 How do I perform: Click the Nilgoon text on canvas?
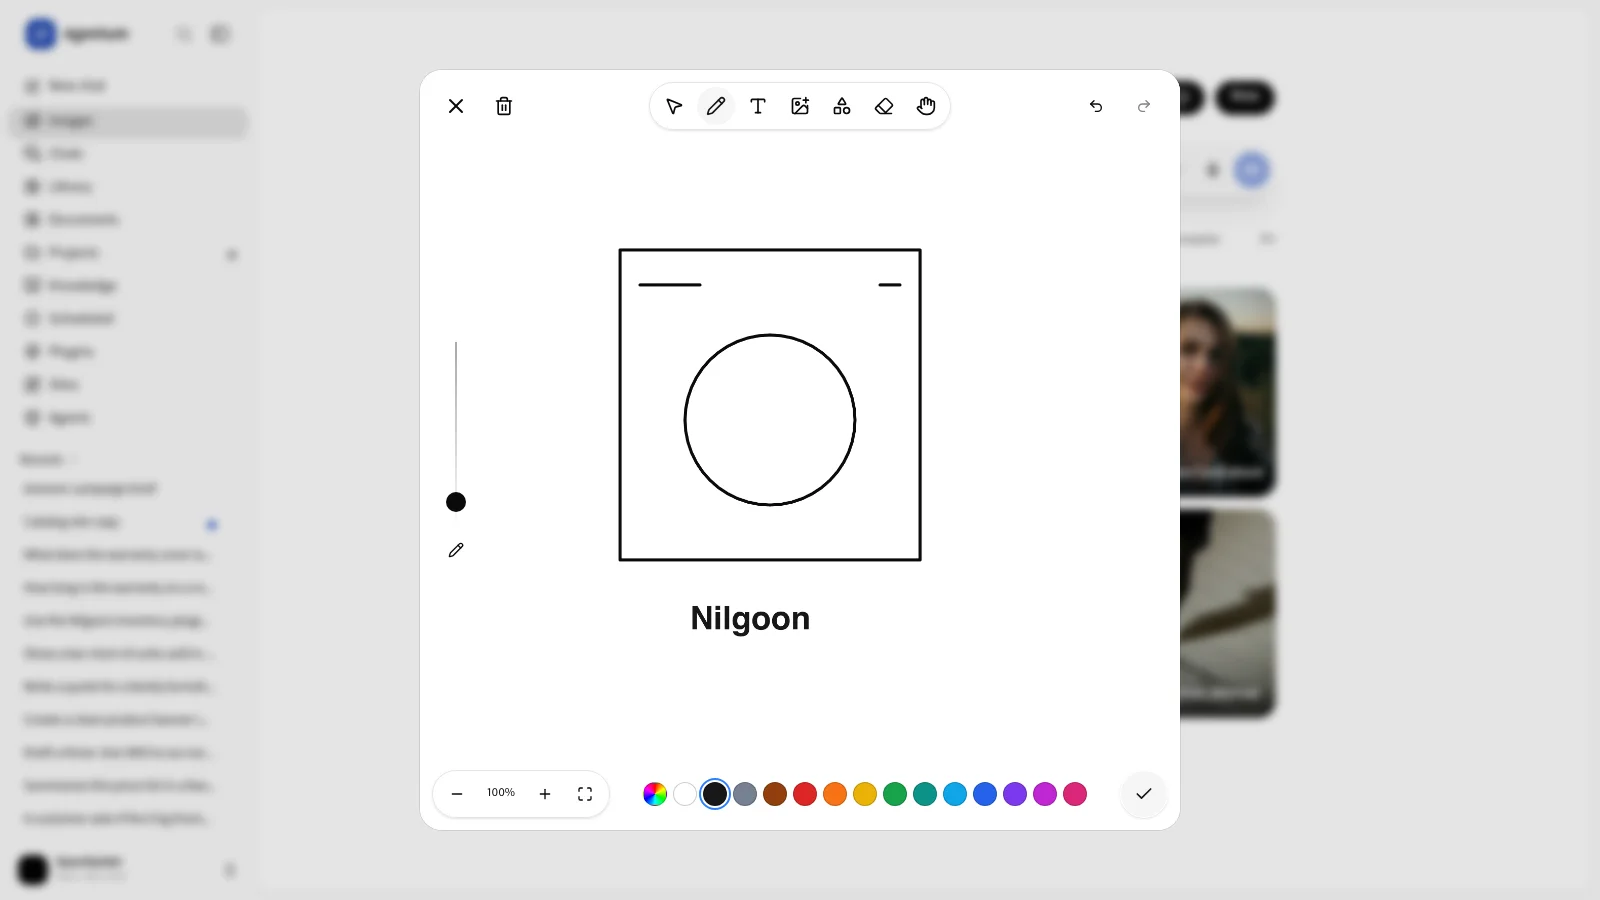pos(750,619)
